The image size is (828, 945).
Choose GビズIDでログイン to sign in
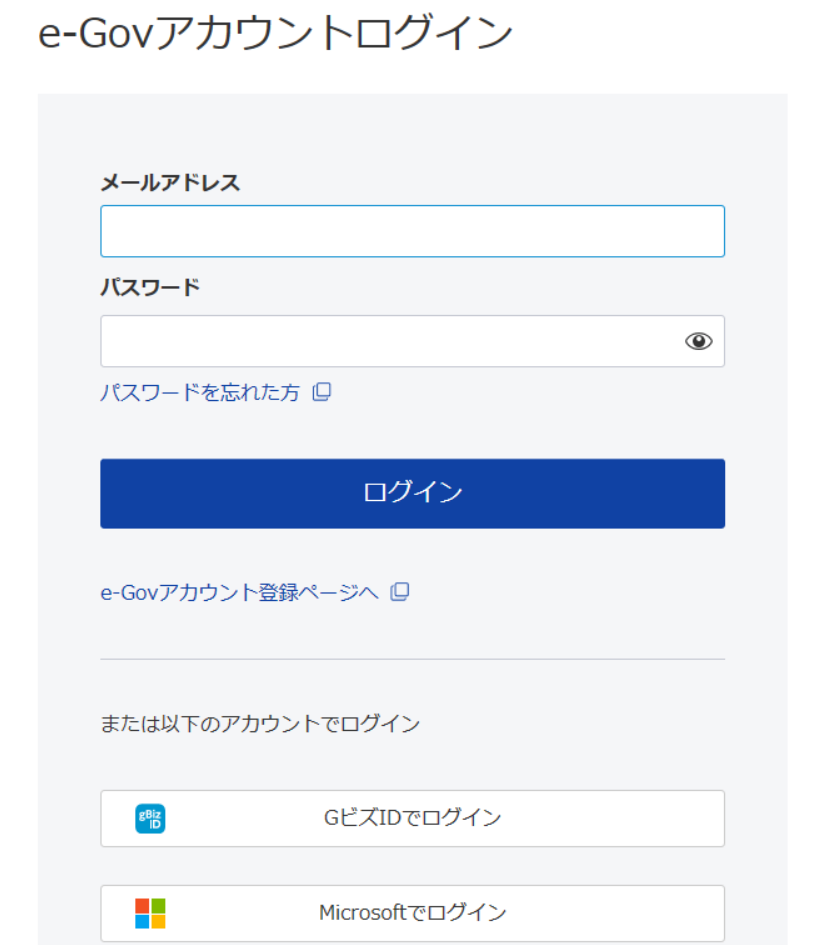(412, 818)
